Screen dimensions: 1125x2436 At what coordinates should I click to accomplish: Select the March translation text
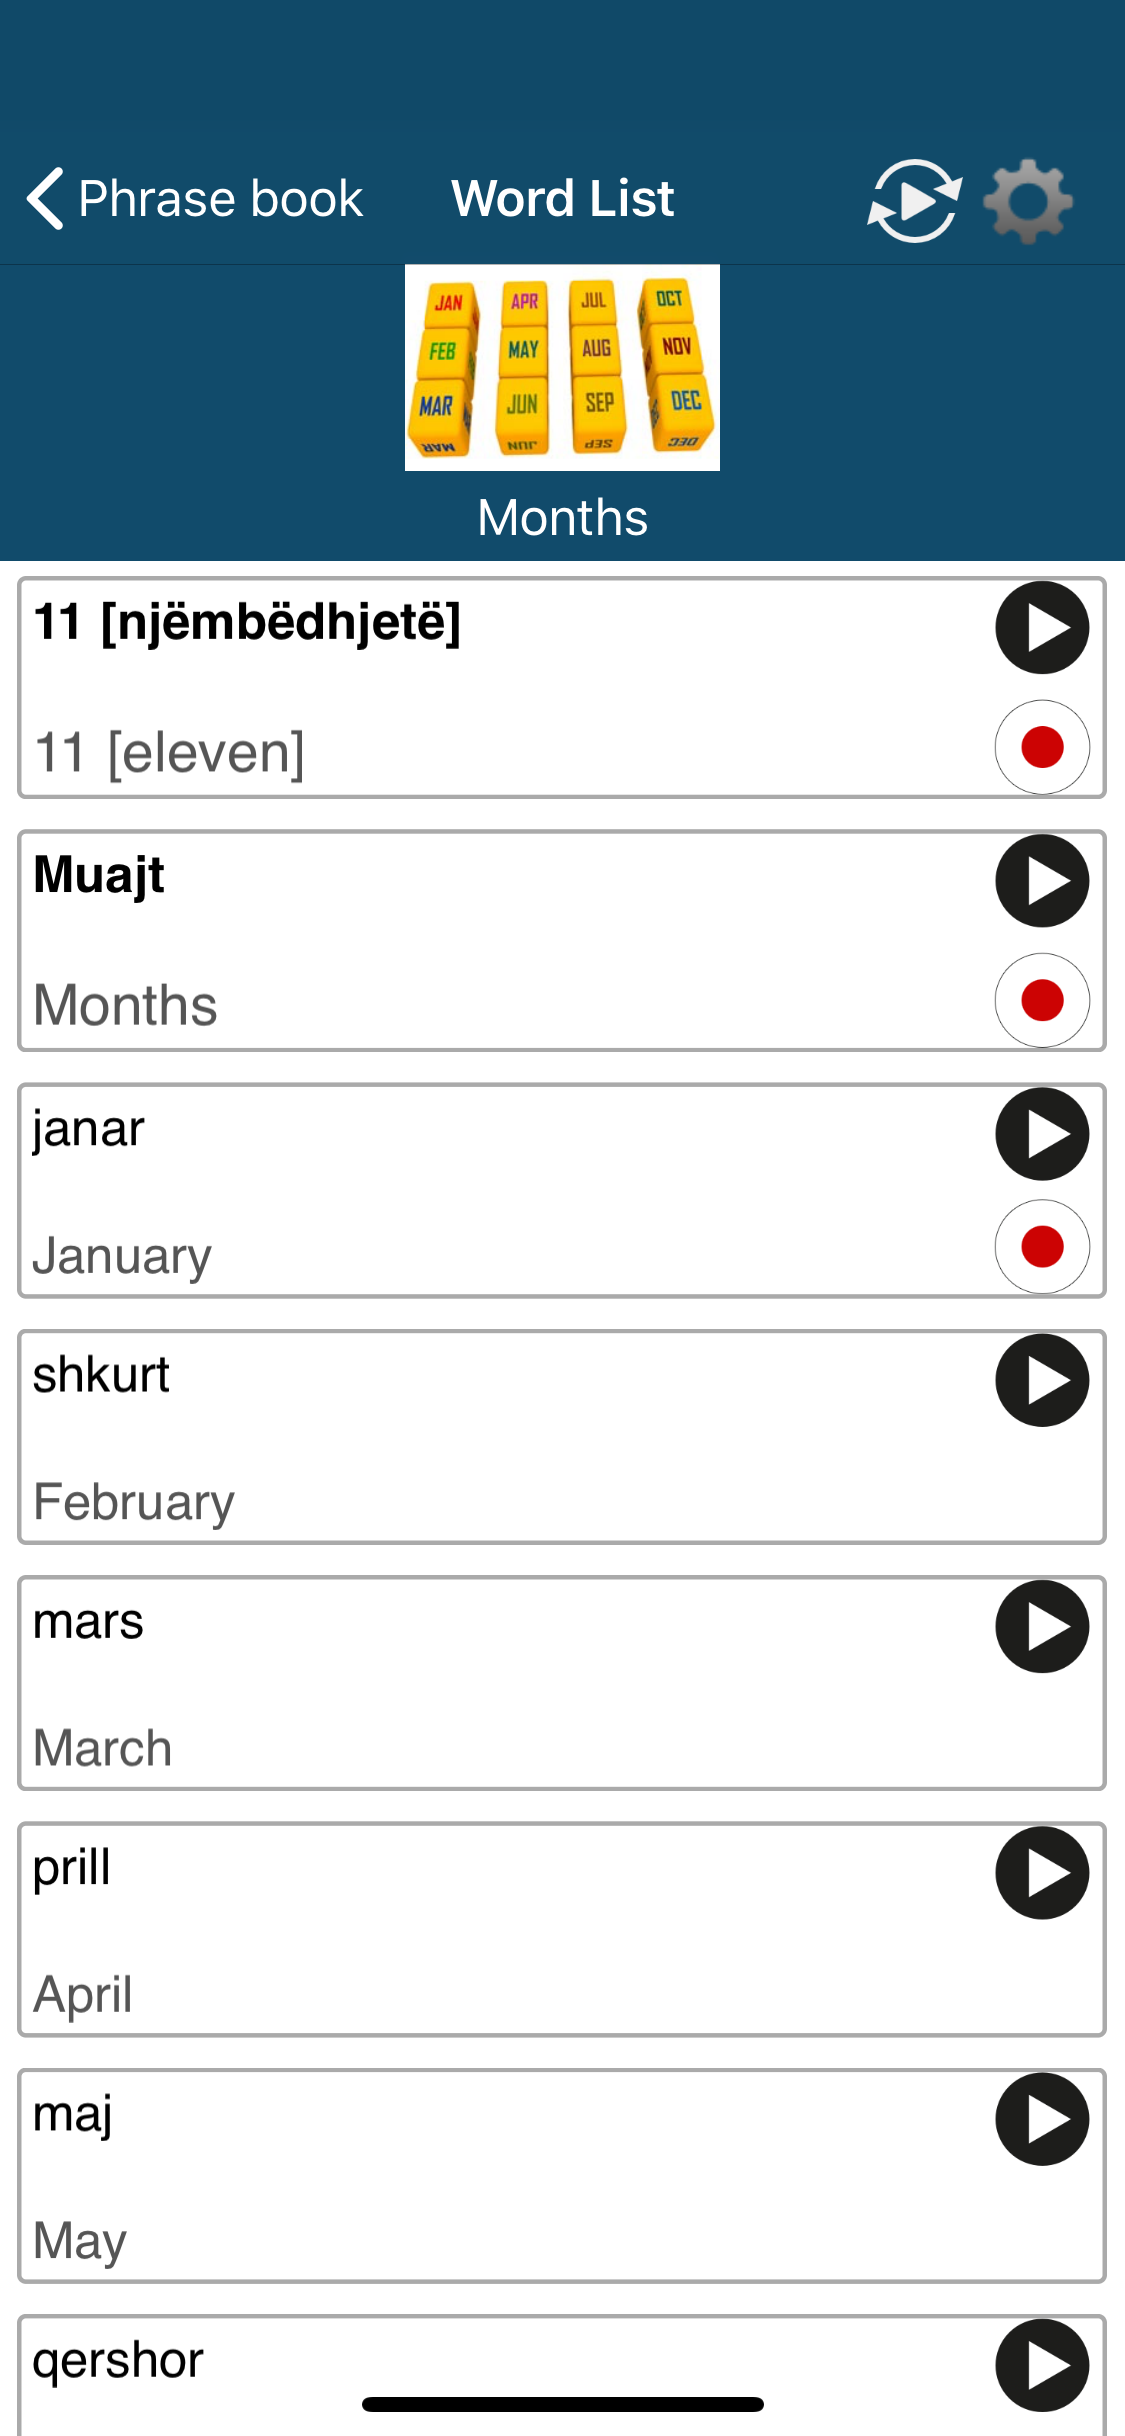tap(103, 1748)
